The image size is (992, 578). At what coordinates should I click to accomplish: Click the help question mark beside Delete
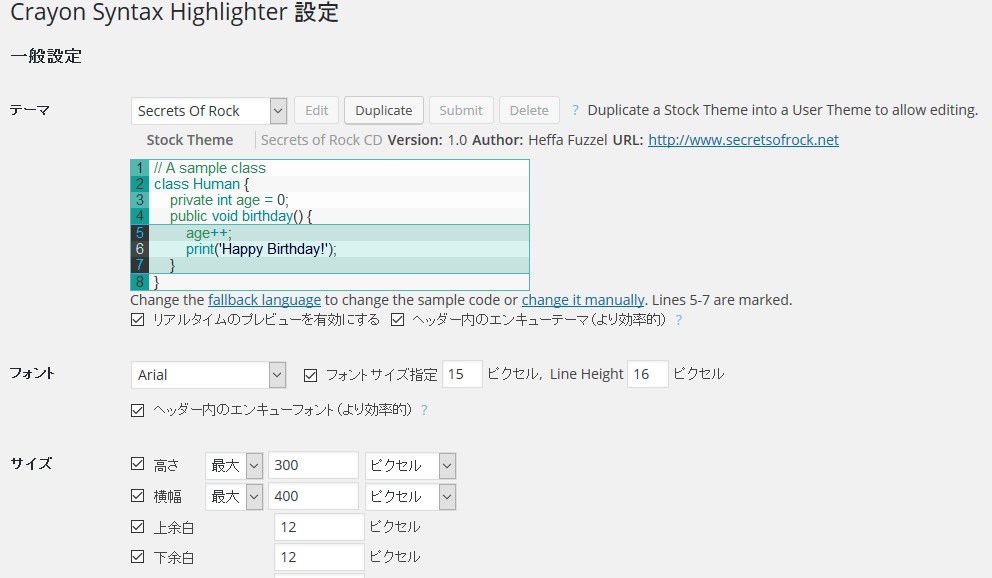(x=575, y=110)
